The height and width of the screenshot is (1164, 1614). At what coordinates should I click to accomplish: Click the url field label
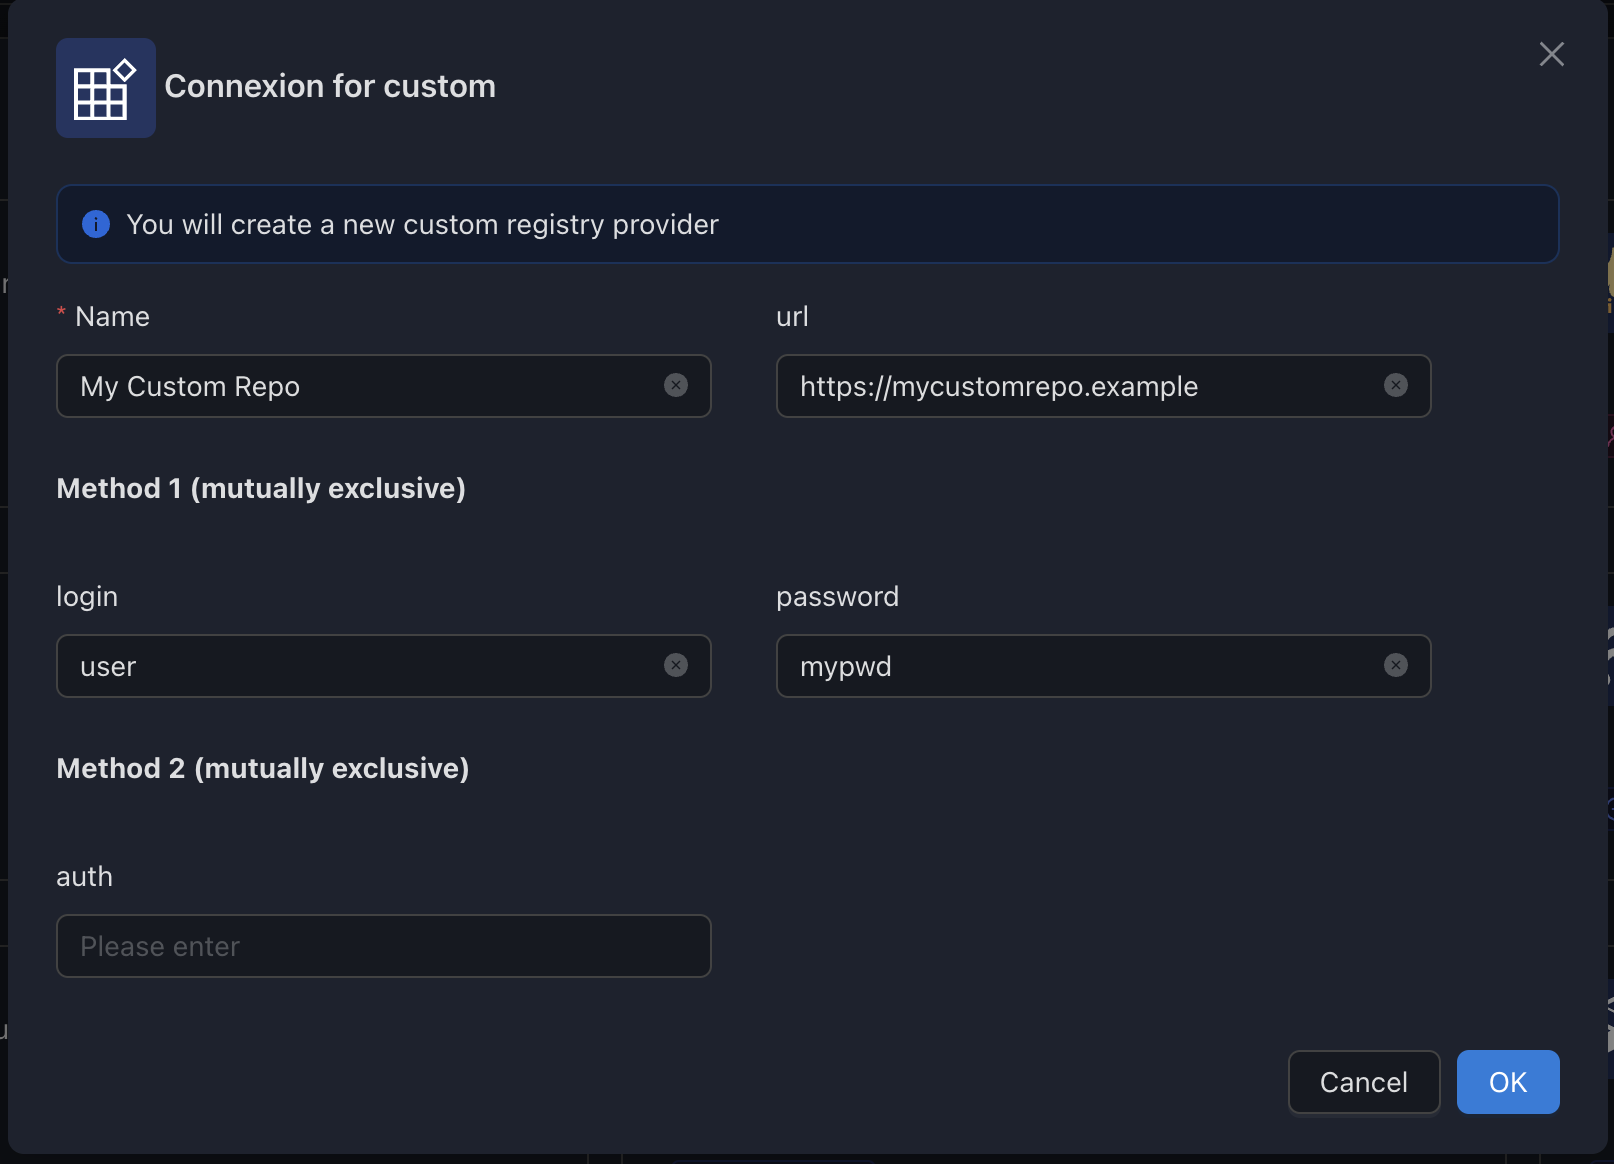[x=792, y=316]
